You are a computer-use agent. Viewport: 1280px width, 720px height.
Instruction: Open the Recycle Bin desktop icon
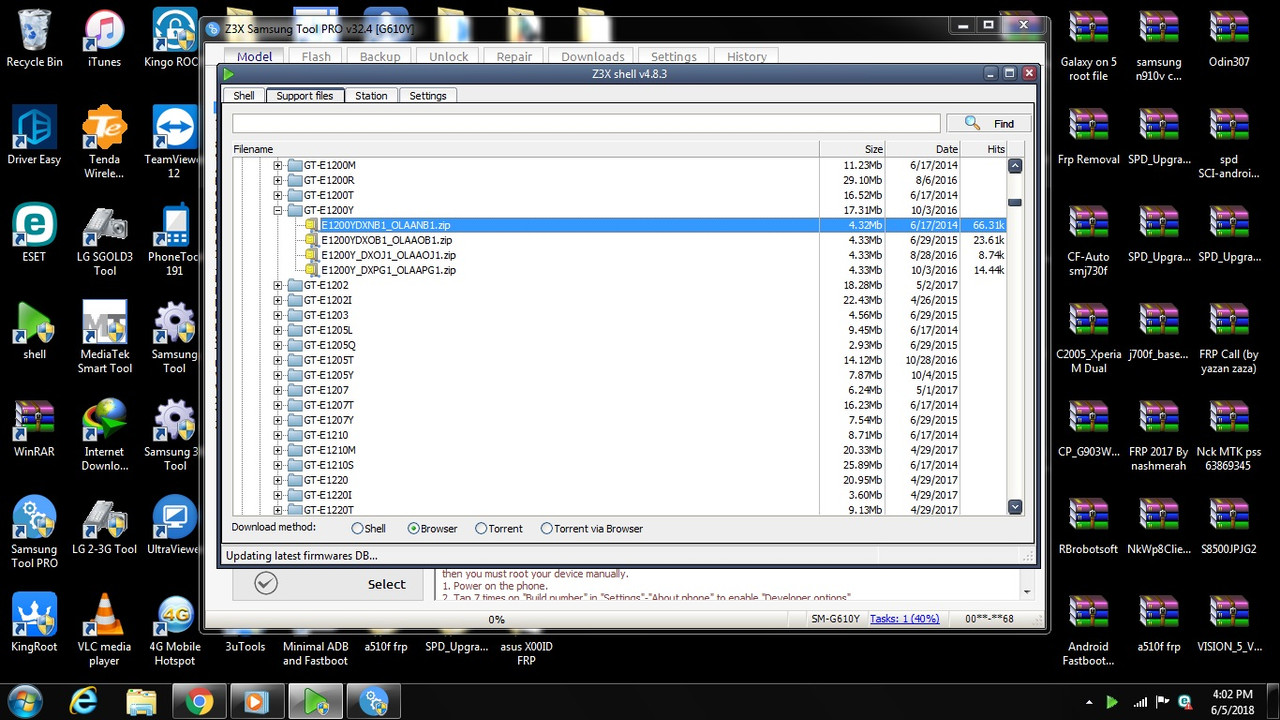34,39
